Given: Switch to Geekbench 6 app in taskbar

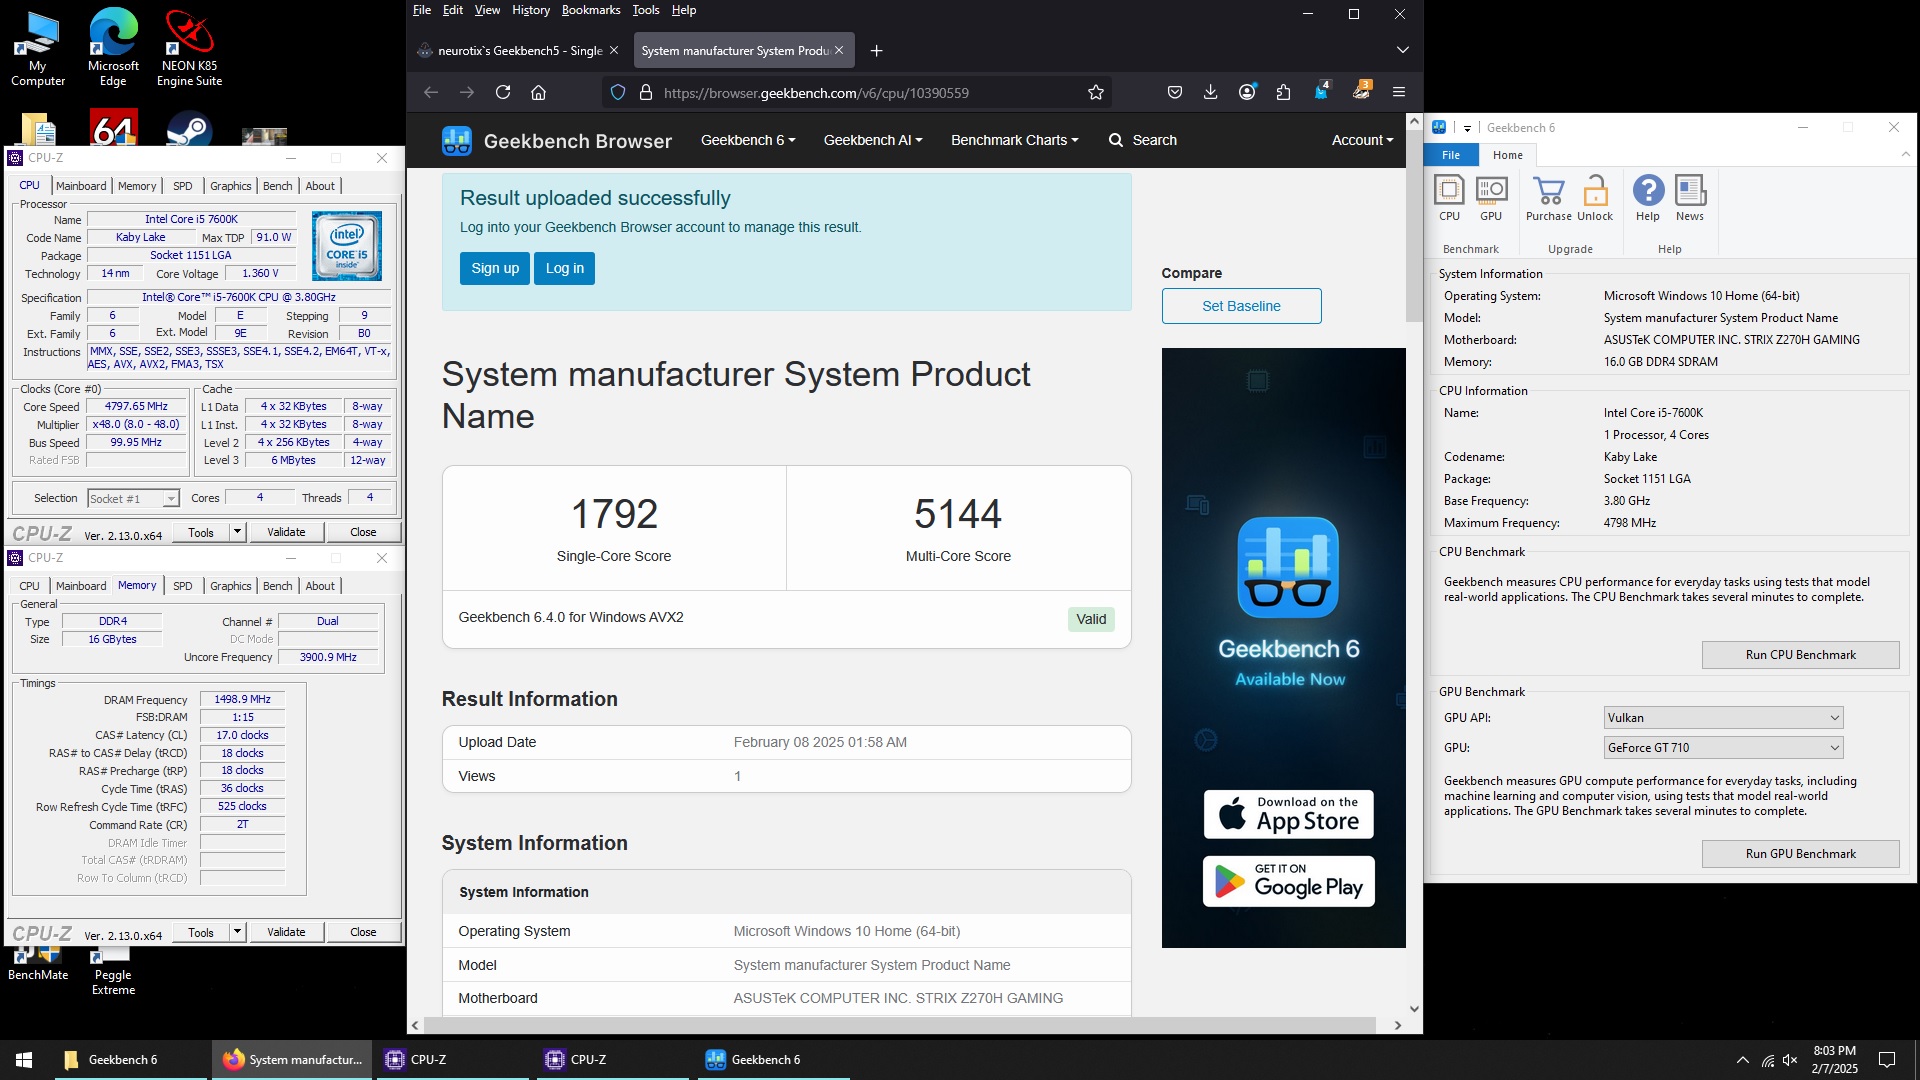Looking at the screenshot, I should [x=772, y=1059].
